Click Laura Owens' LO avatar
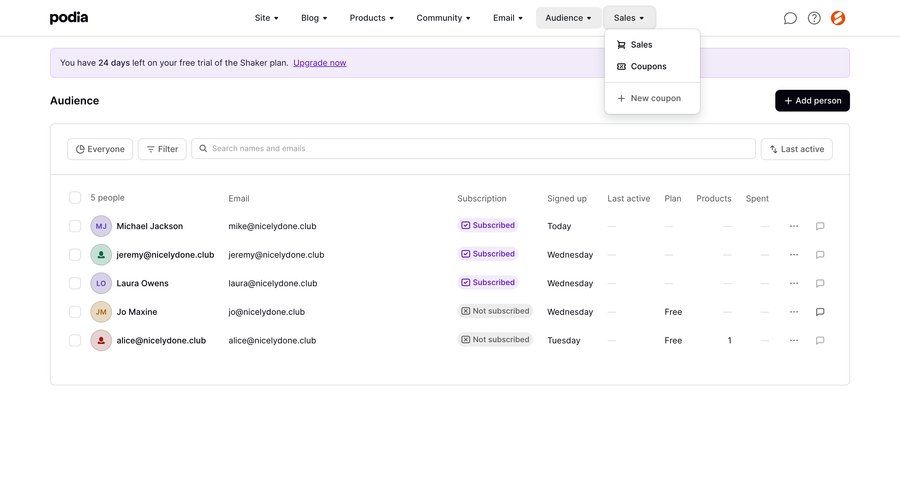 tap(101, 283)
